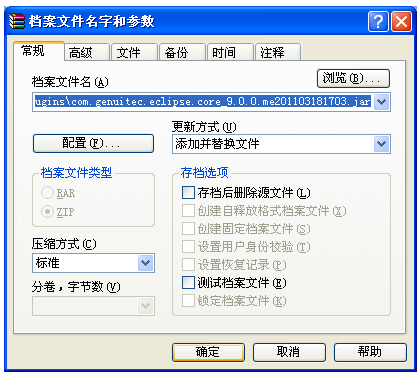
Task: Open the 压缩方式 标准 dropdown
Action: [x=93, y=263]
